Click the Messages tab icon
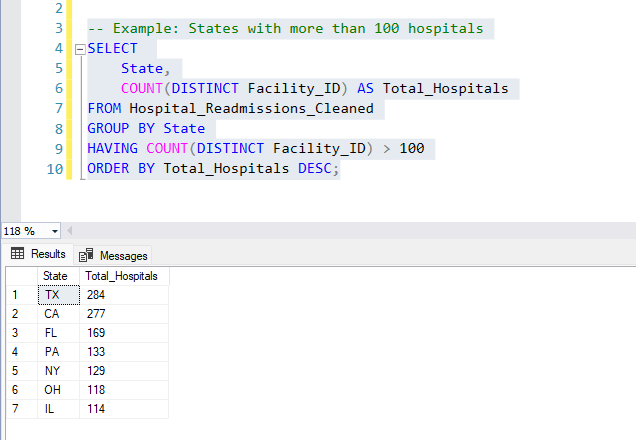Screen dimensions: 636x440 coord(86,255)
